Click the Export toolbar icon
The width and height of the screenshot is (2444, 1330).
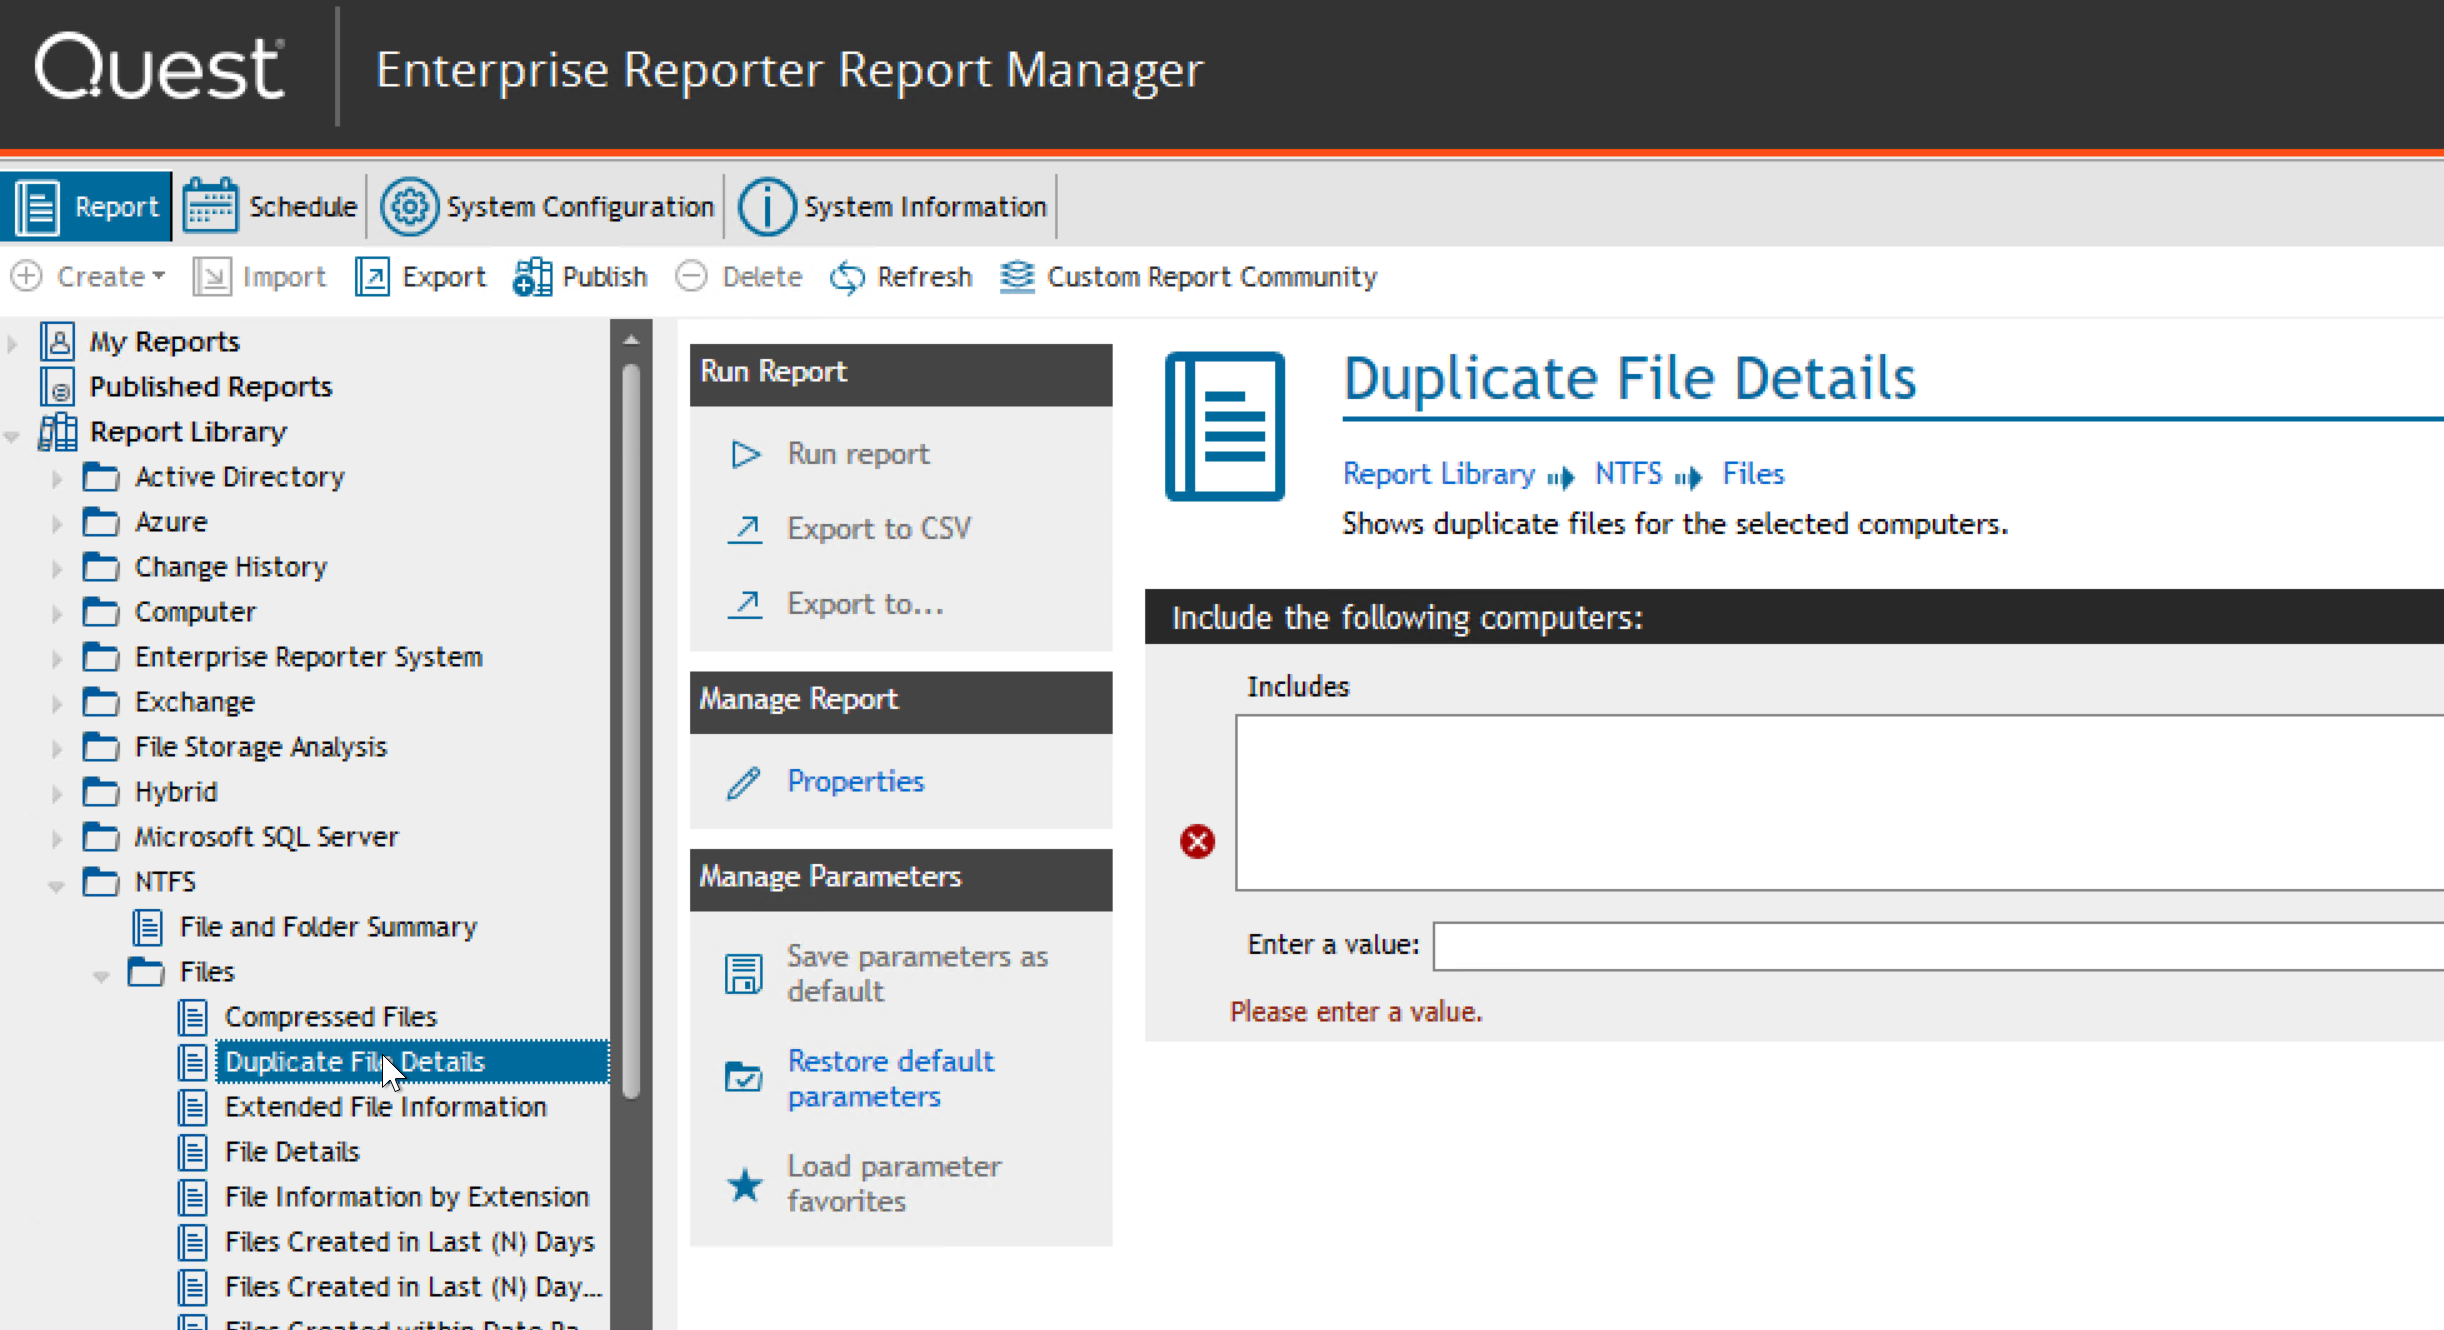pyautogui.click(x=372, y=277)
